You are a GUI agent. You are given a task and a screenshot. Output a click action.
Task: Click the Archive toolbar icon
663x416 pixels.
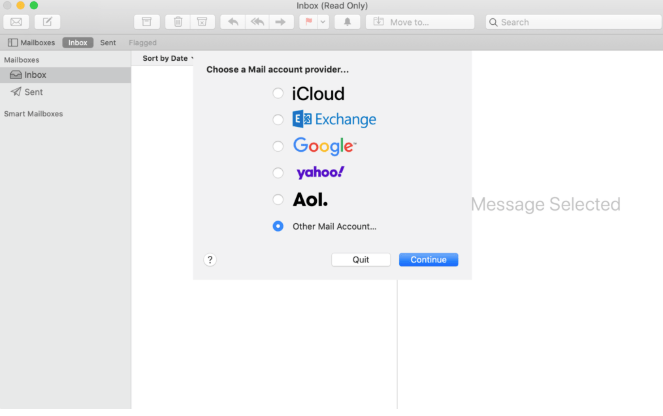coord(147,22)
